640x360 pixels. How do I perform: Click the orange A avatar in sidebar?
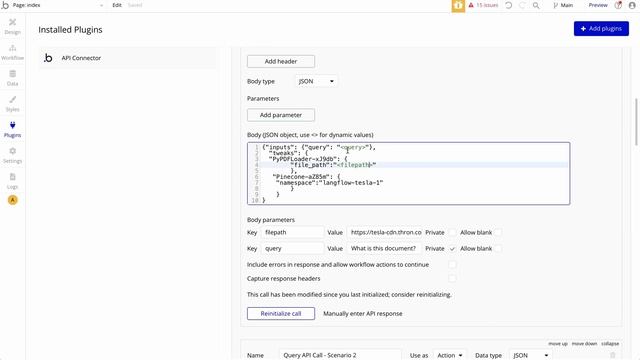[13, 200]
